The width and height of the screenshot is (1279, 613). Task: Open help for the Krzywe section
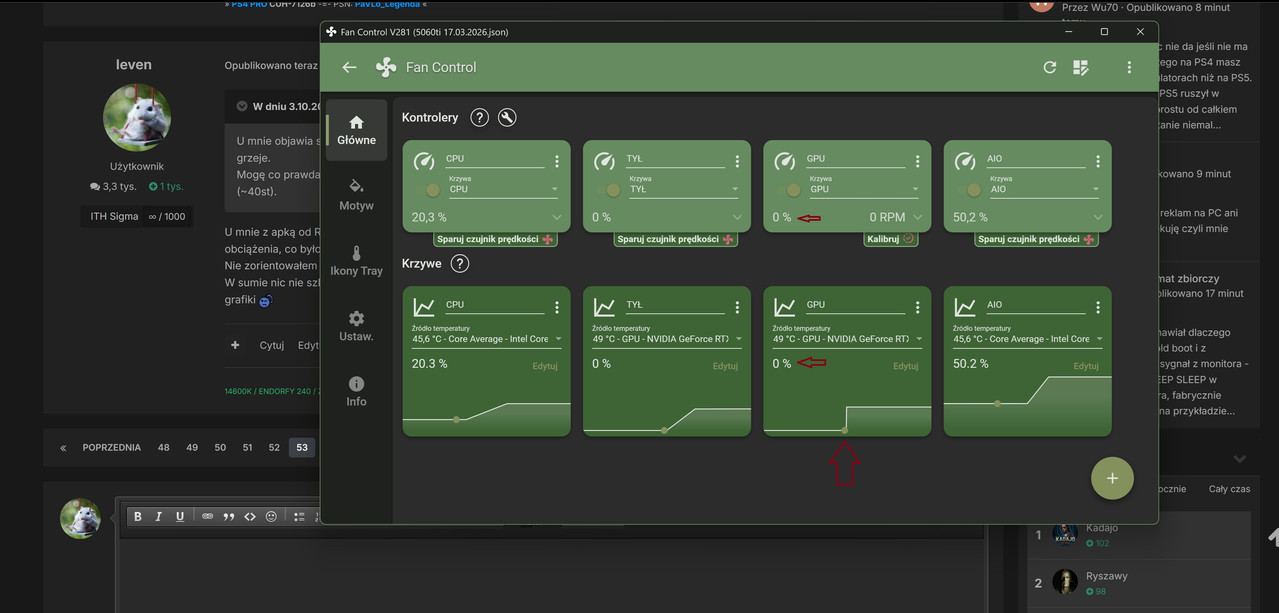click(x=460, y=264)
